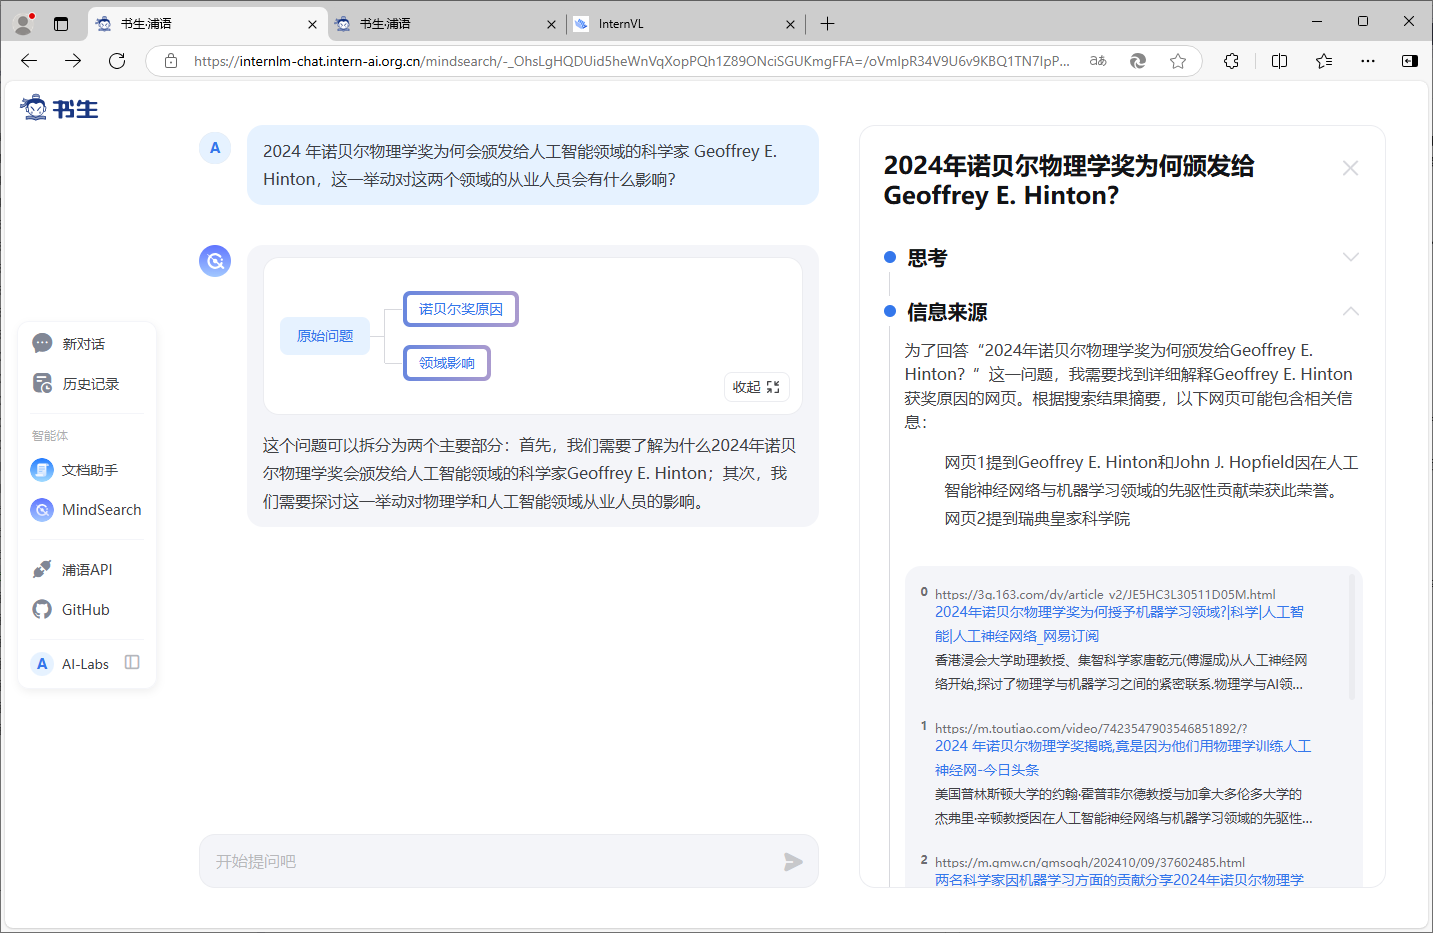Click the browser forward arrow
Viewport: 1433px width, 933px height.
point(73,61)
